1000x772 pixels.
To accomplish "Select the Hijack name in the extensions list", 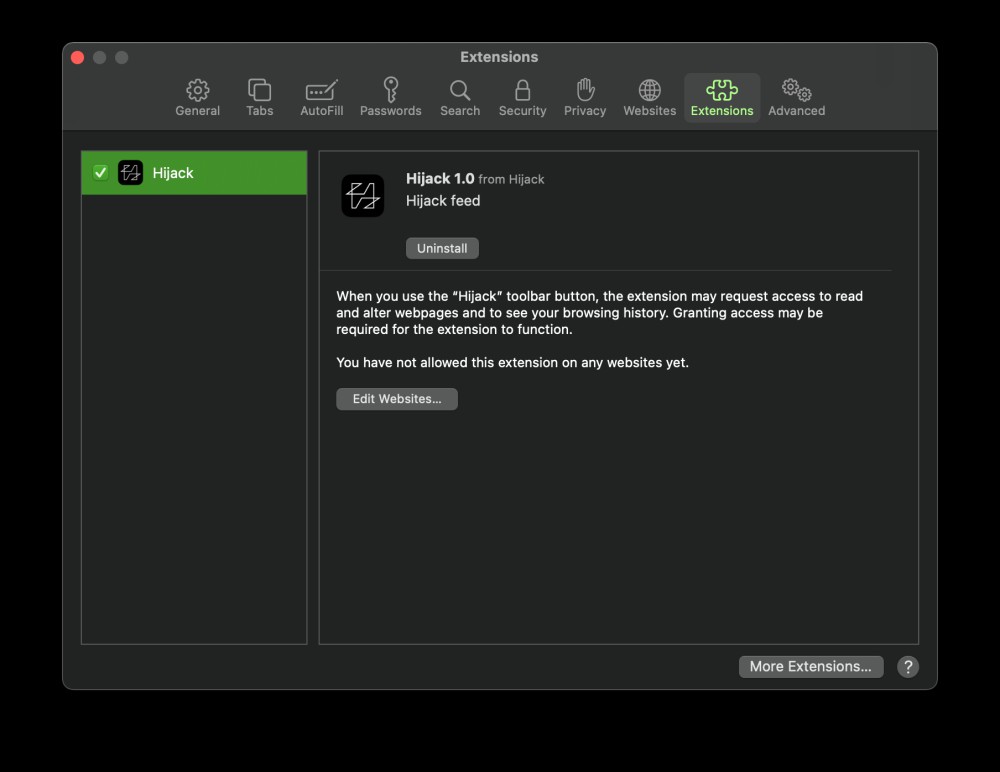I will click(x=173, y=173).
